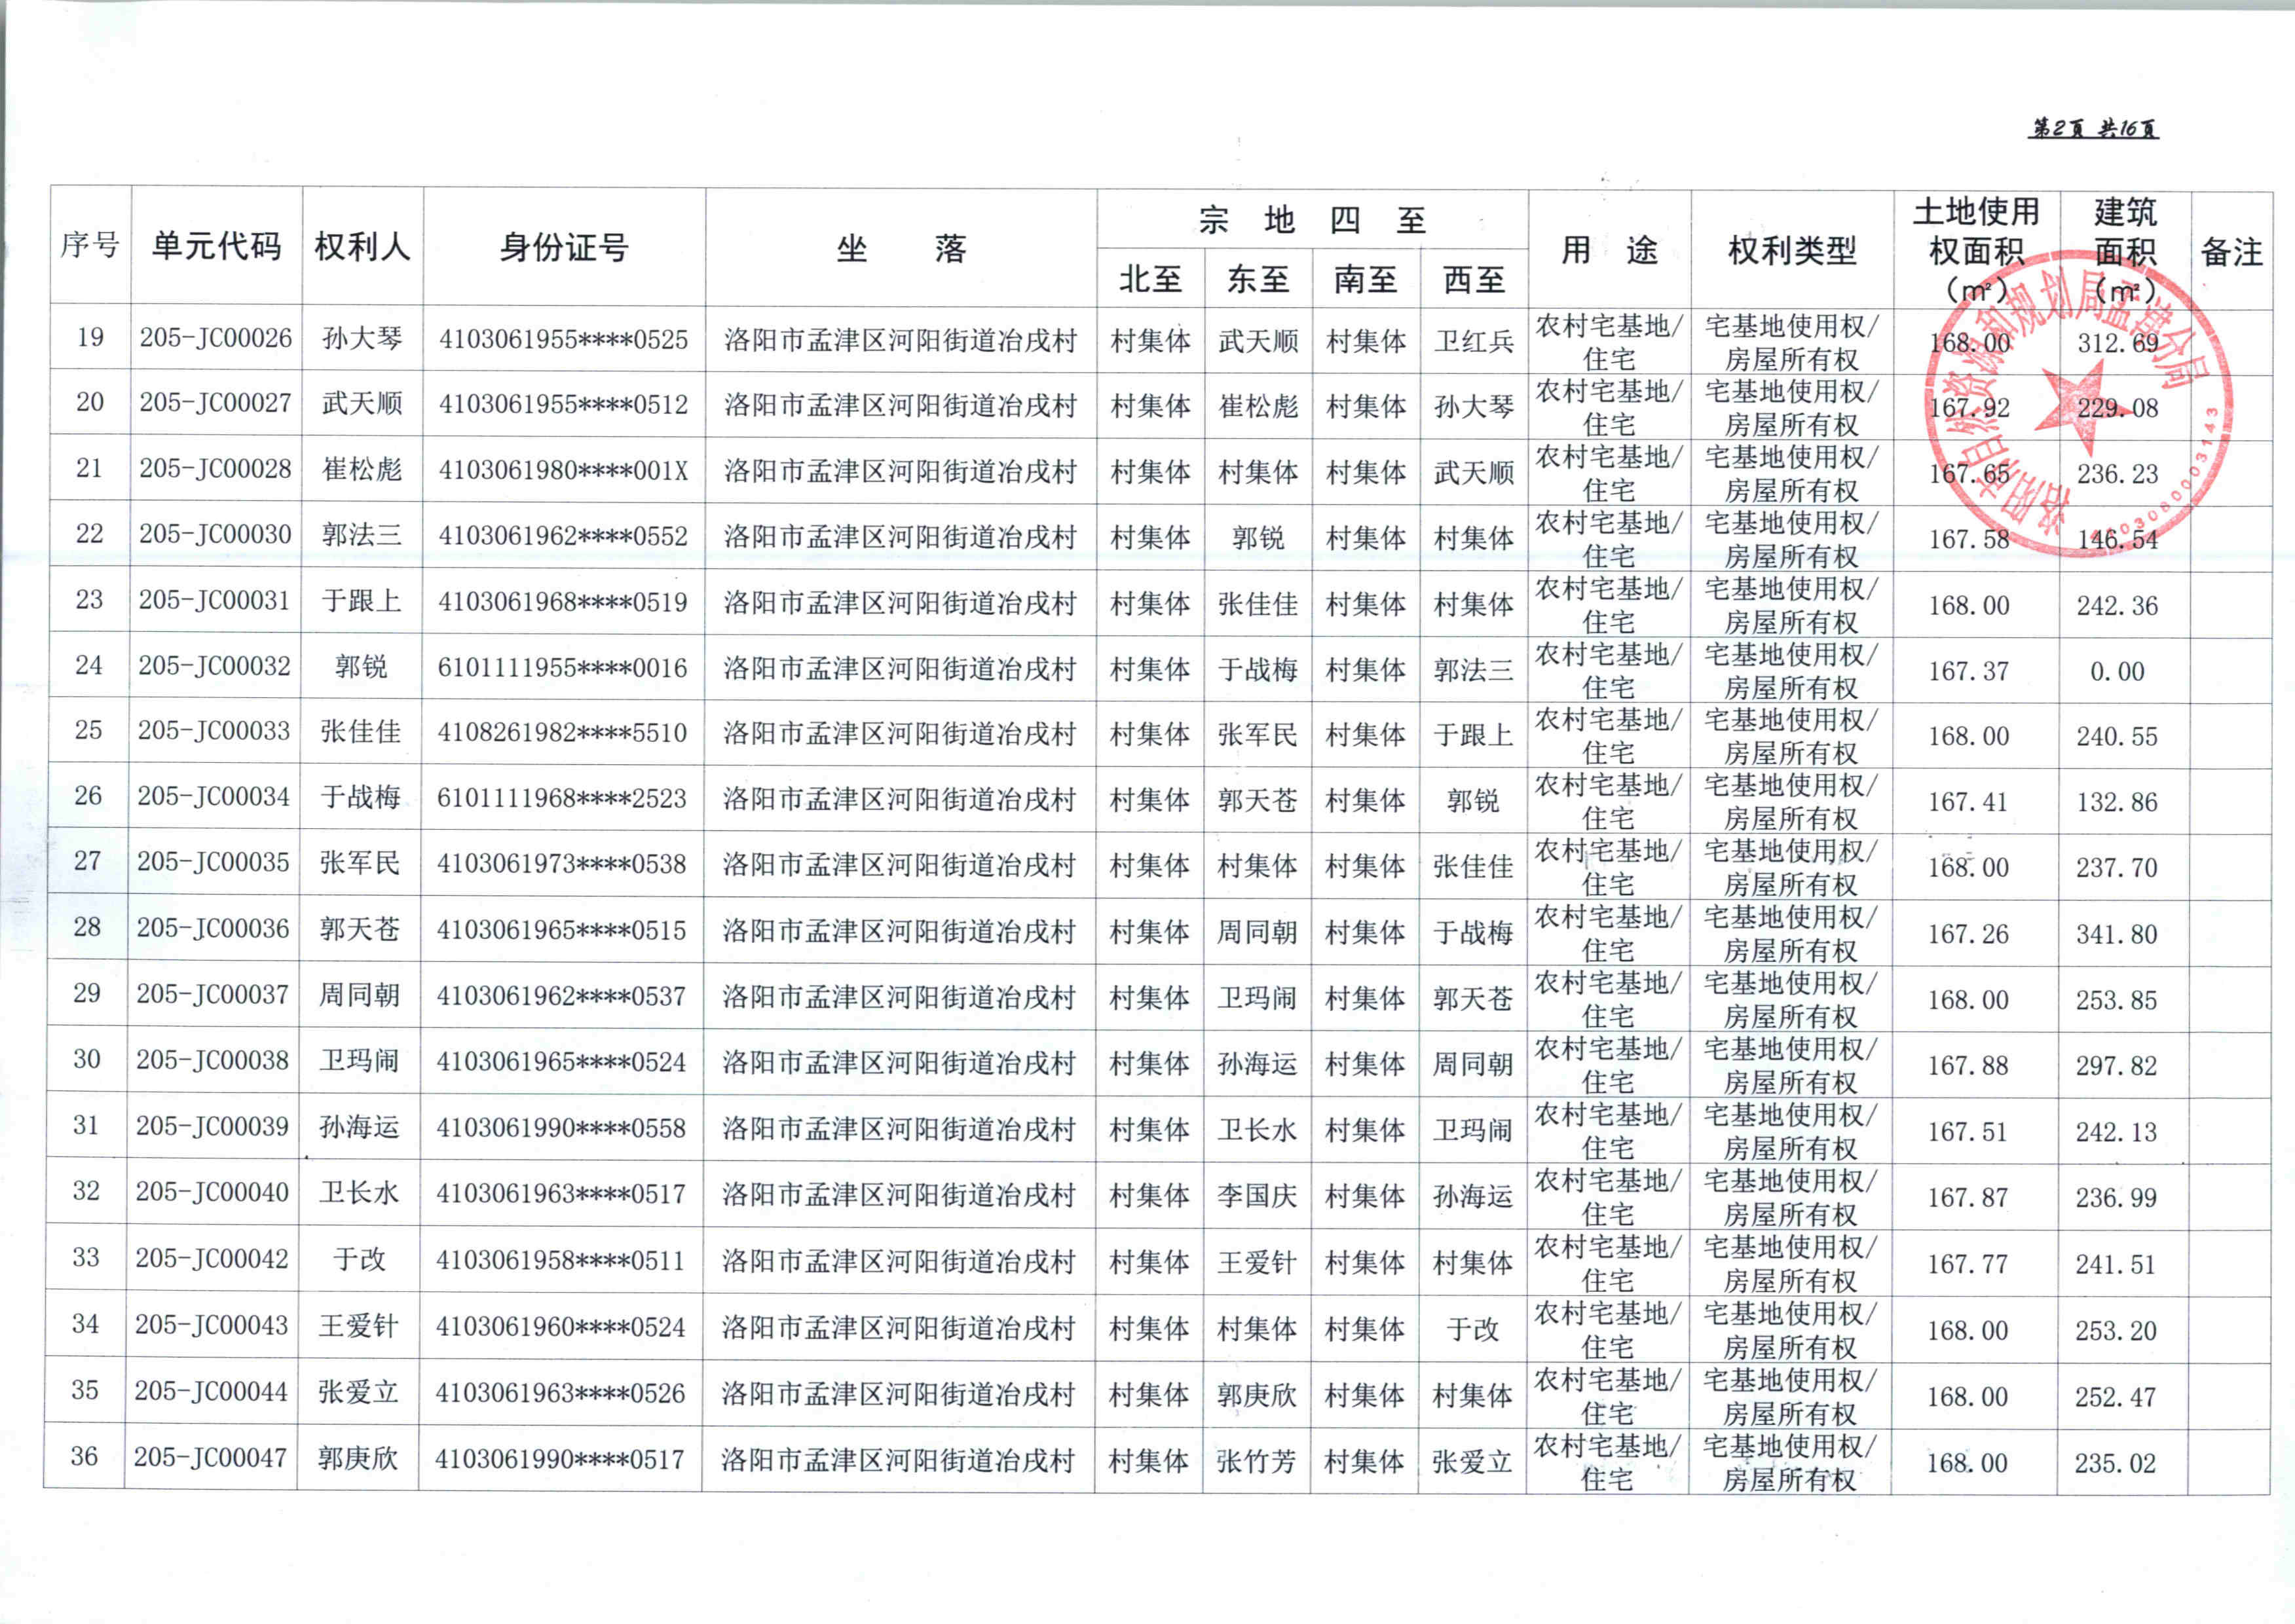Viewport: 2295px width, 1624px height.
Task: Click 李国庆 in the 东至 column
Action: click(x=1256, y=1196)
